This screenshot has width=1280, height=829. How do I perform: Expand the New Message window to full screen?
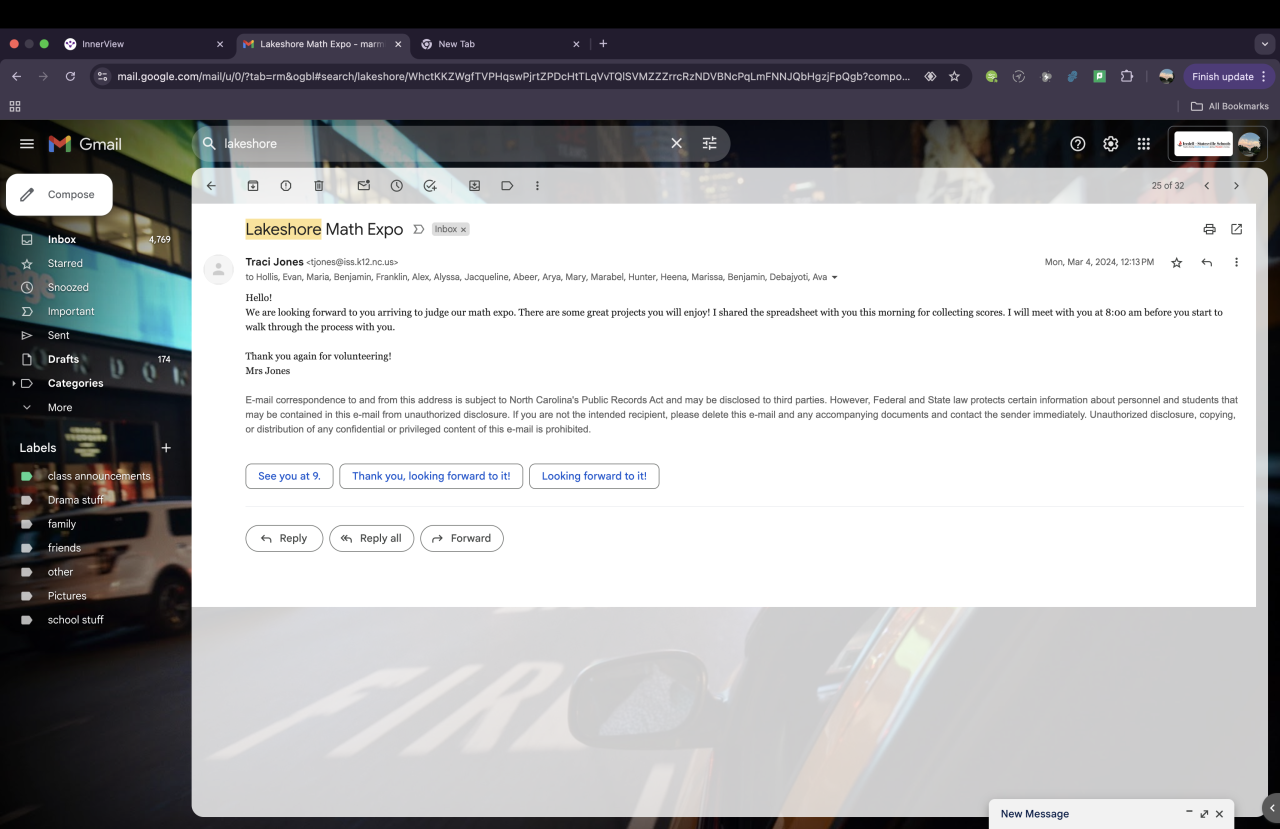[1204, 814]
